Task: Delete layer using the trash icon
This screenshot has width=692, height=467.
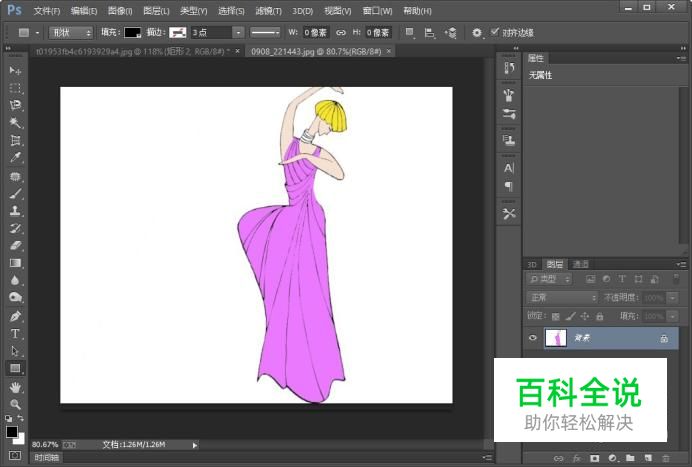Action: (x=665, y=459)
